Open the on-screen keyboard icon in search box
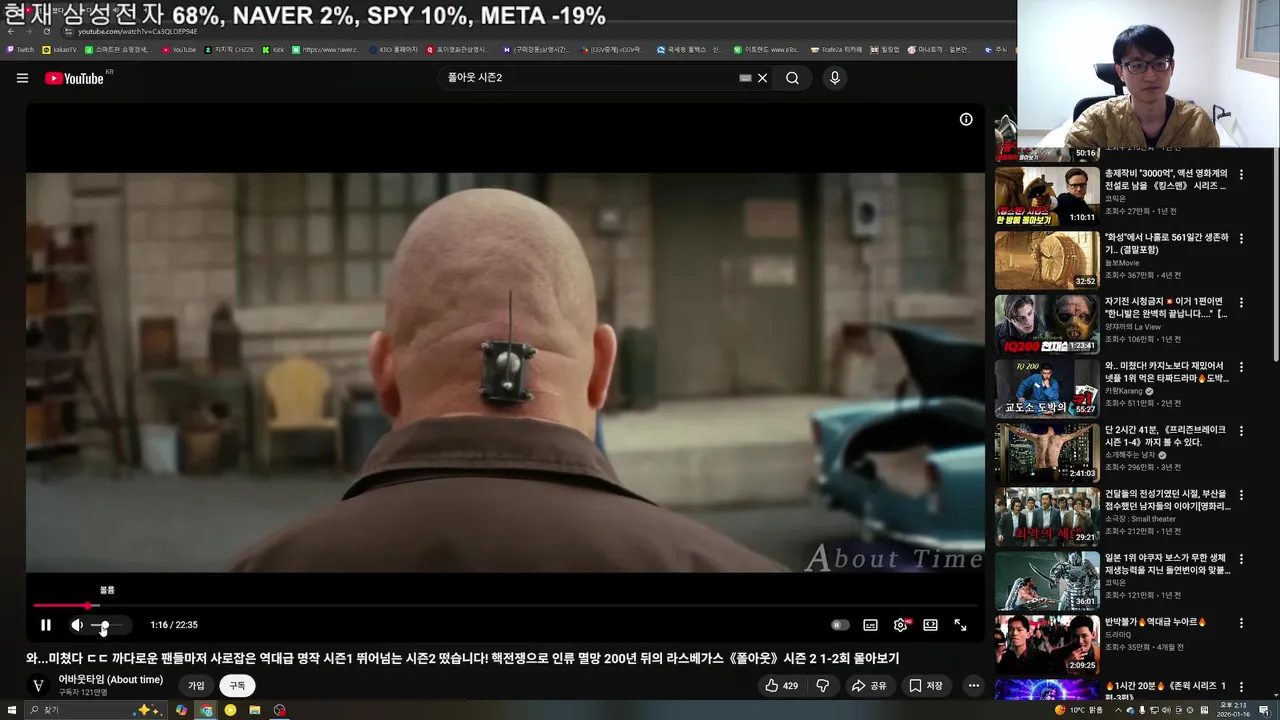 (745, 78)
